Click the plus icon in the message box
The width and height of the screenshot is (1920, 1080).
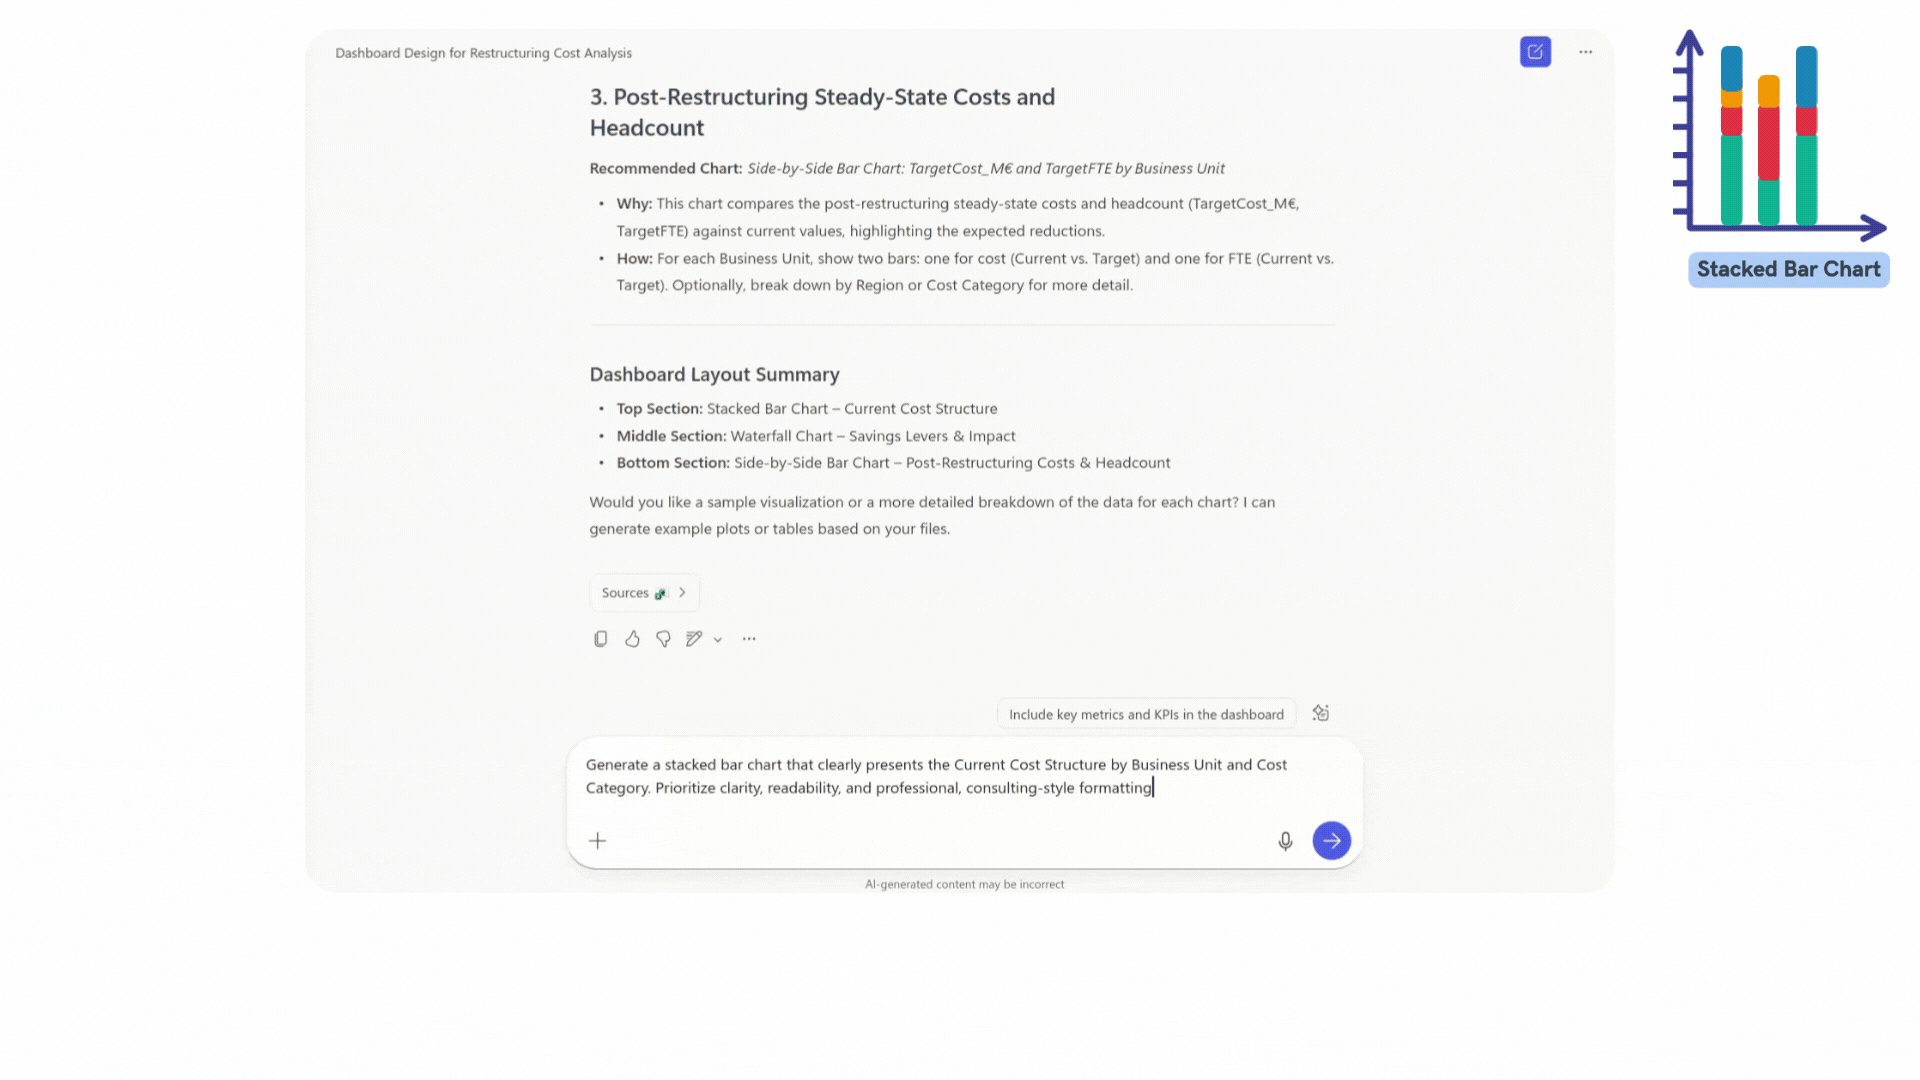coord(598,841)
